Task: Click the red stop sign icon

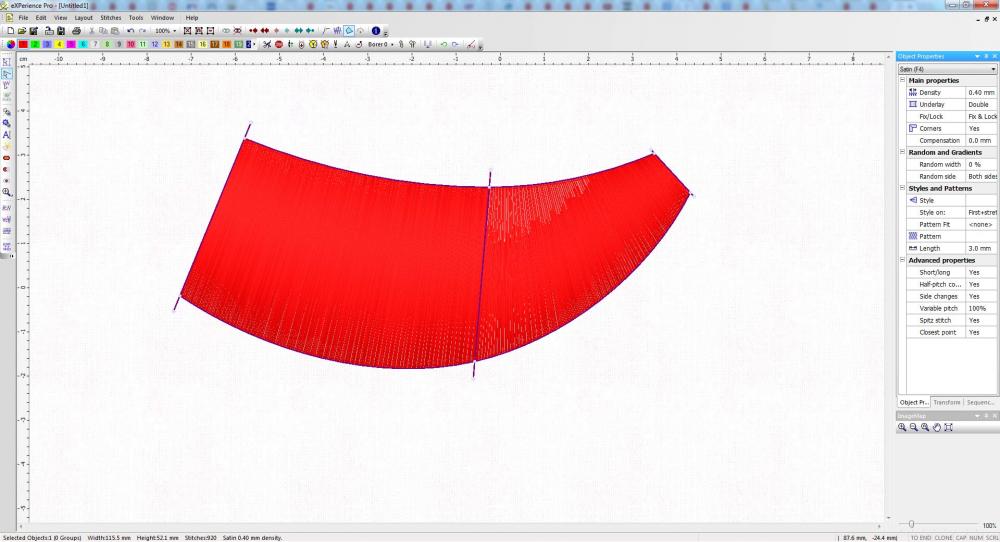Action: [x=279, y=44]
